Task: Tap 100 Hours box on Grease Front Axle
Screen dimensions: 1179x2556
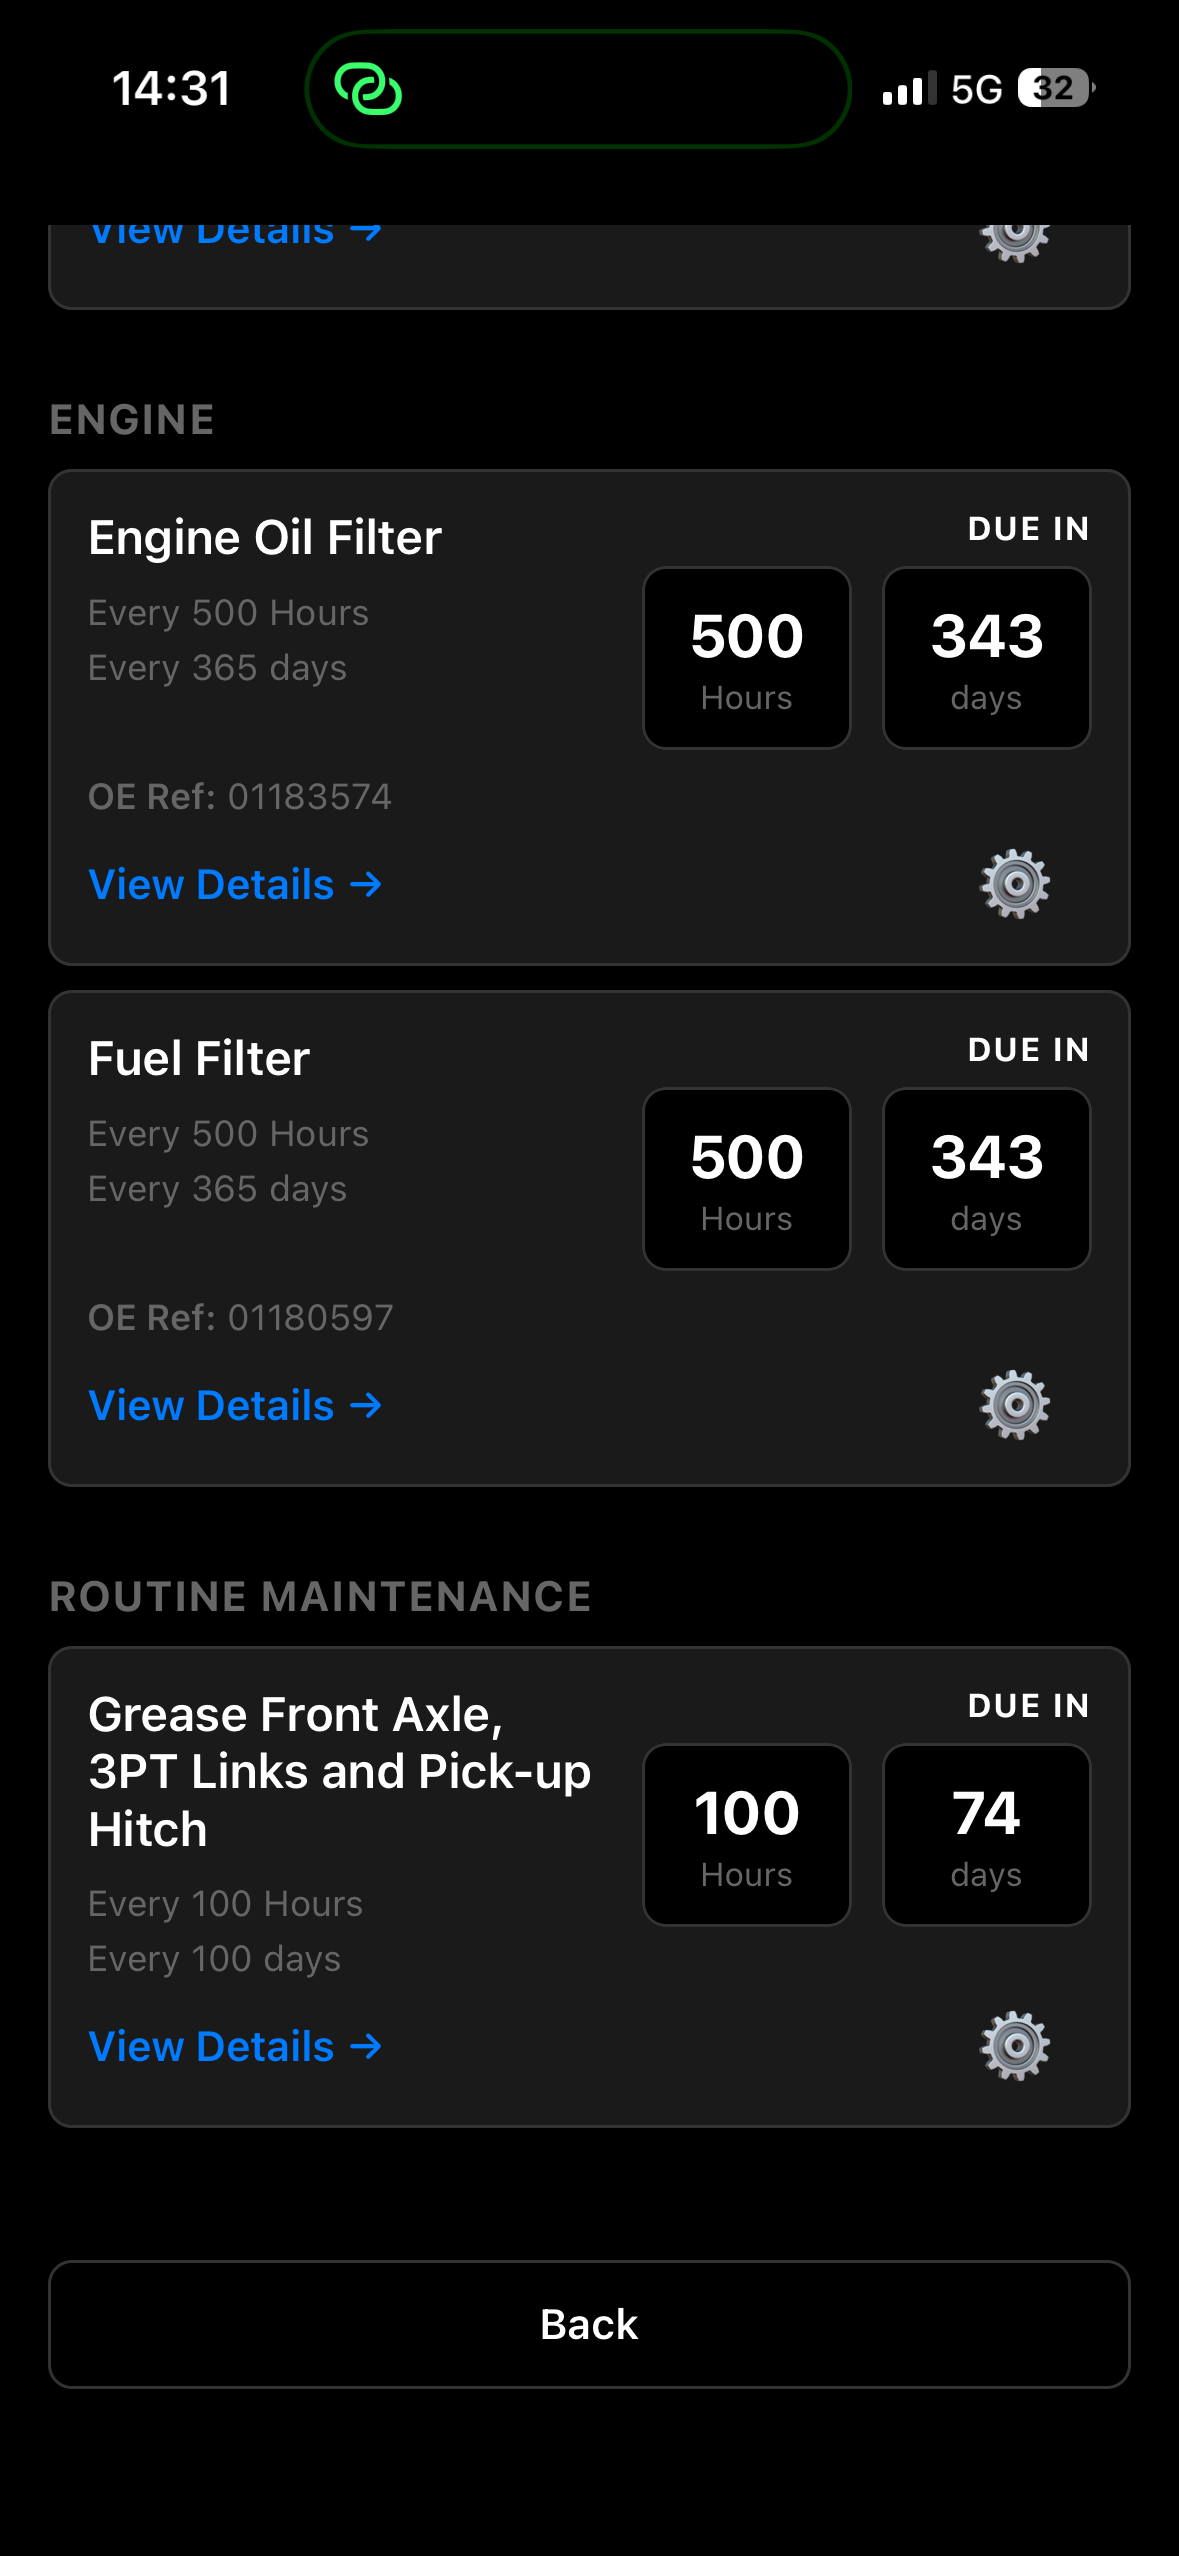Action: tap(747, 1835)
